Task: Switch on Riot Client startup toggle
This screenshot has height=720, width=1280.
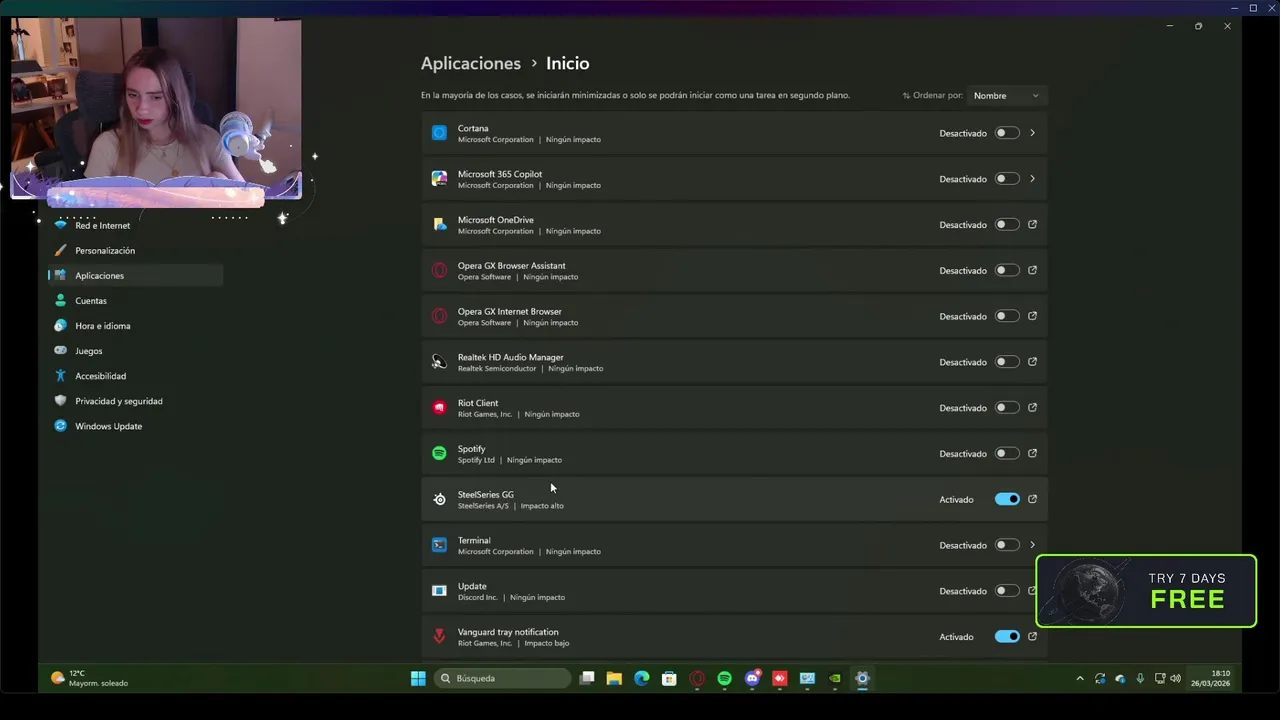Action: click(1007, 408)
